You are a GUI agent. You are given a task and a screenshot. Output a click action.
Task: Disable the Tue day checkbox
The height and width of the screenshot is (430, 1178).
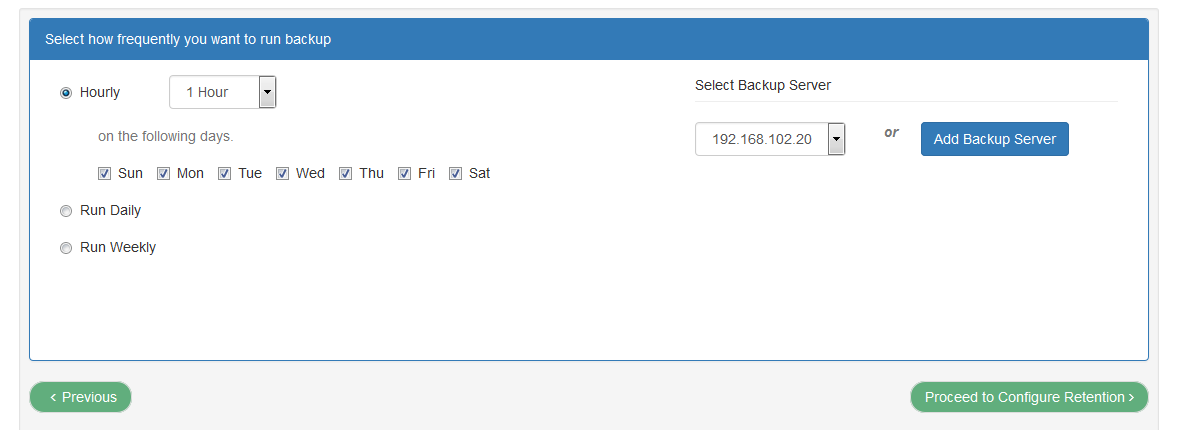225,174
